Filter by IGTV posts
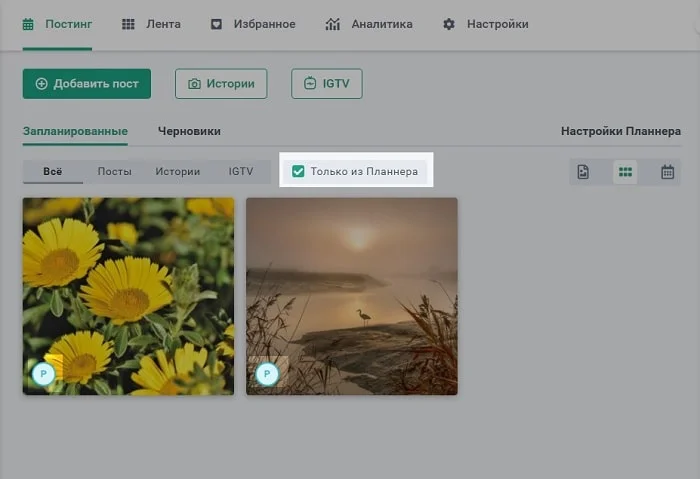The width and height of the screenshot is (700, 479). click(241, 171)
